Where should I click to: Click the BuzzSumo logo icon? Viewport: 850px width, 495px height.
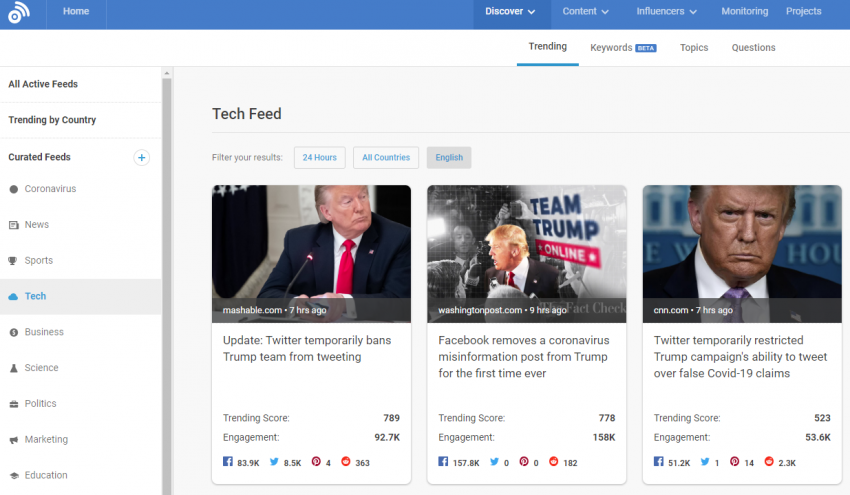point(18,12)
